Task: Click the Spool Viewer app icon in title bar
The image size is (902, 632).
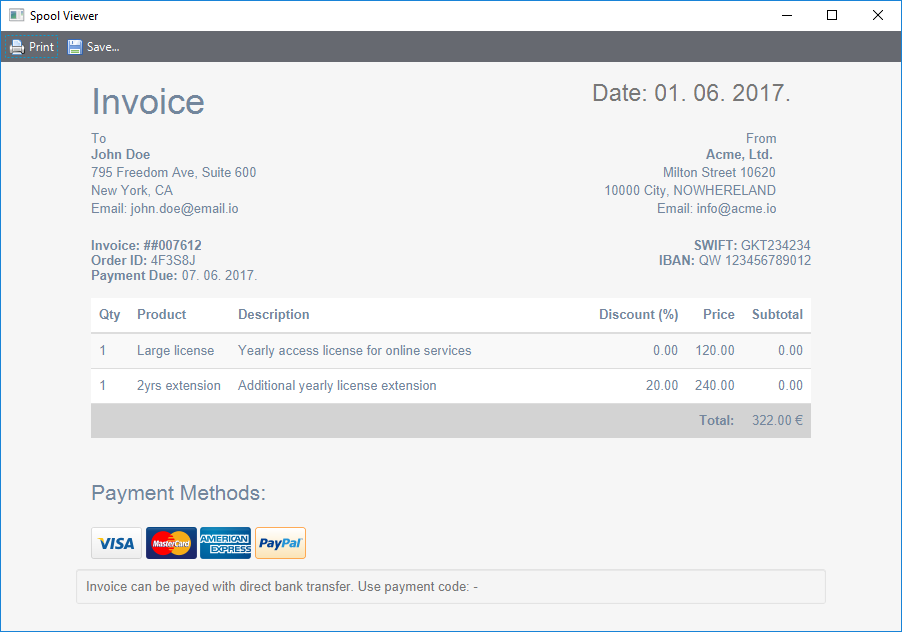Action: coord(16,16)
